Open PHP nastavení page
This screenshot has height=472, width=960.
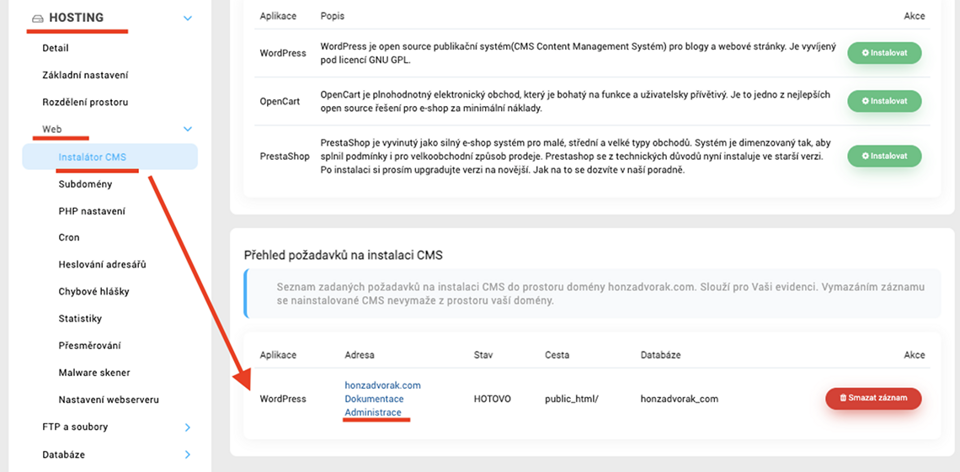pyautogui.click(x=92, y=211)
